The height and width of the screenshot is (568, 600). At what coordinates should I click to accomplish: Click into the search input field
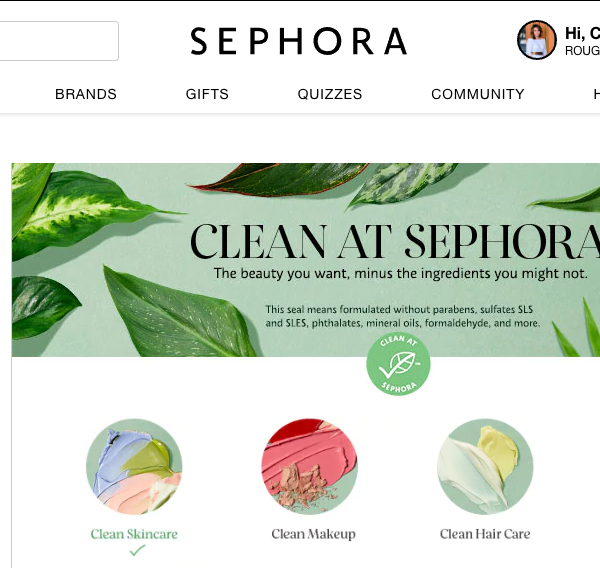57,41
